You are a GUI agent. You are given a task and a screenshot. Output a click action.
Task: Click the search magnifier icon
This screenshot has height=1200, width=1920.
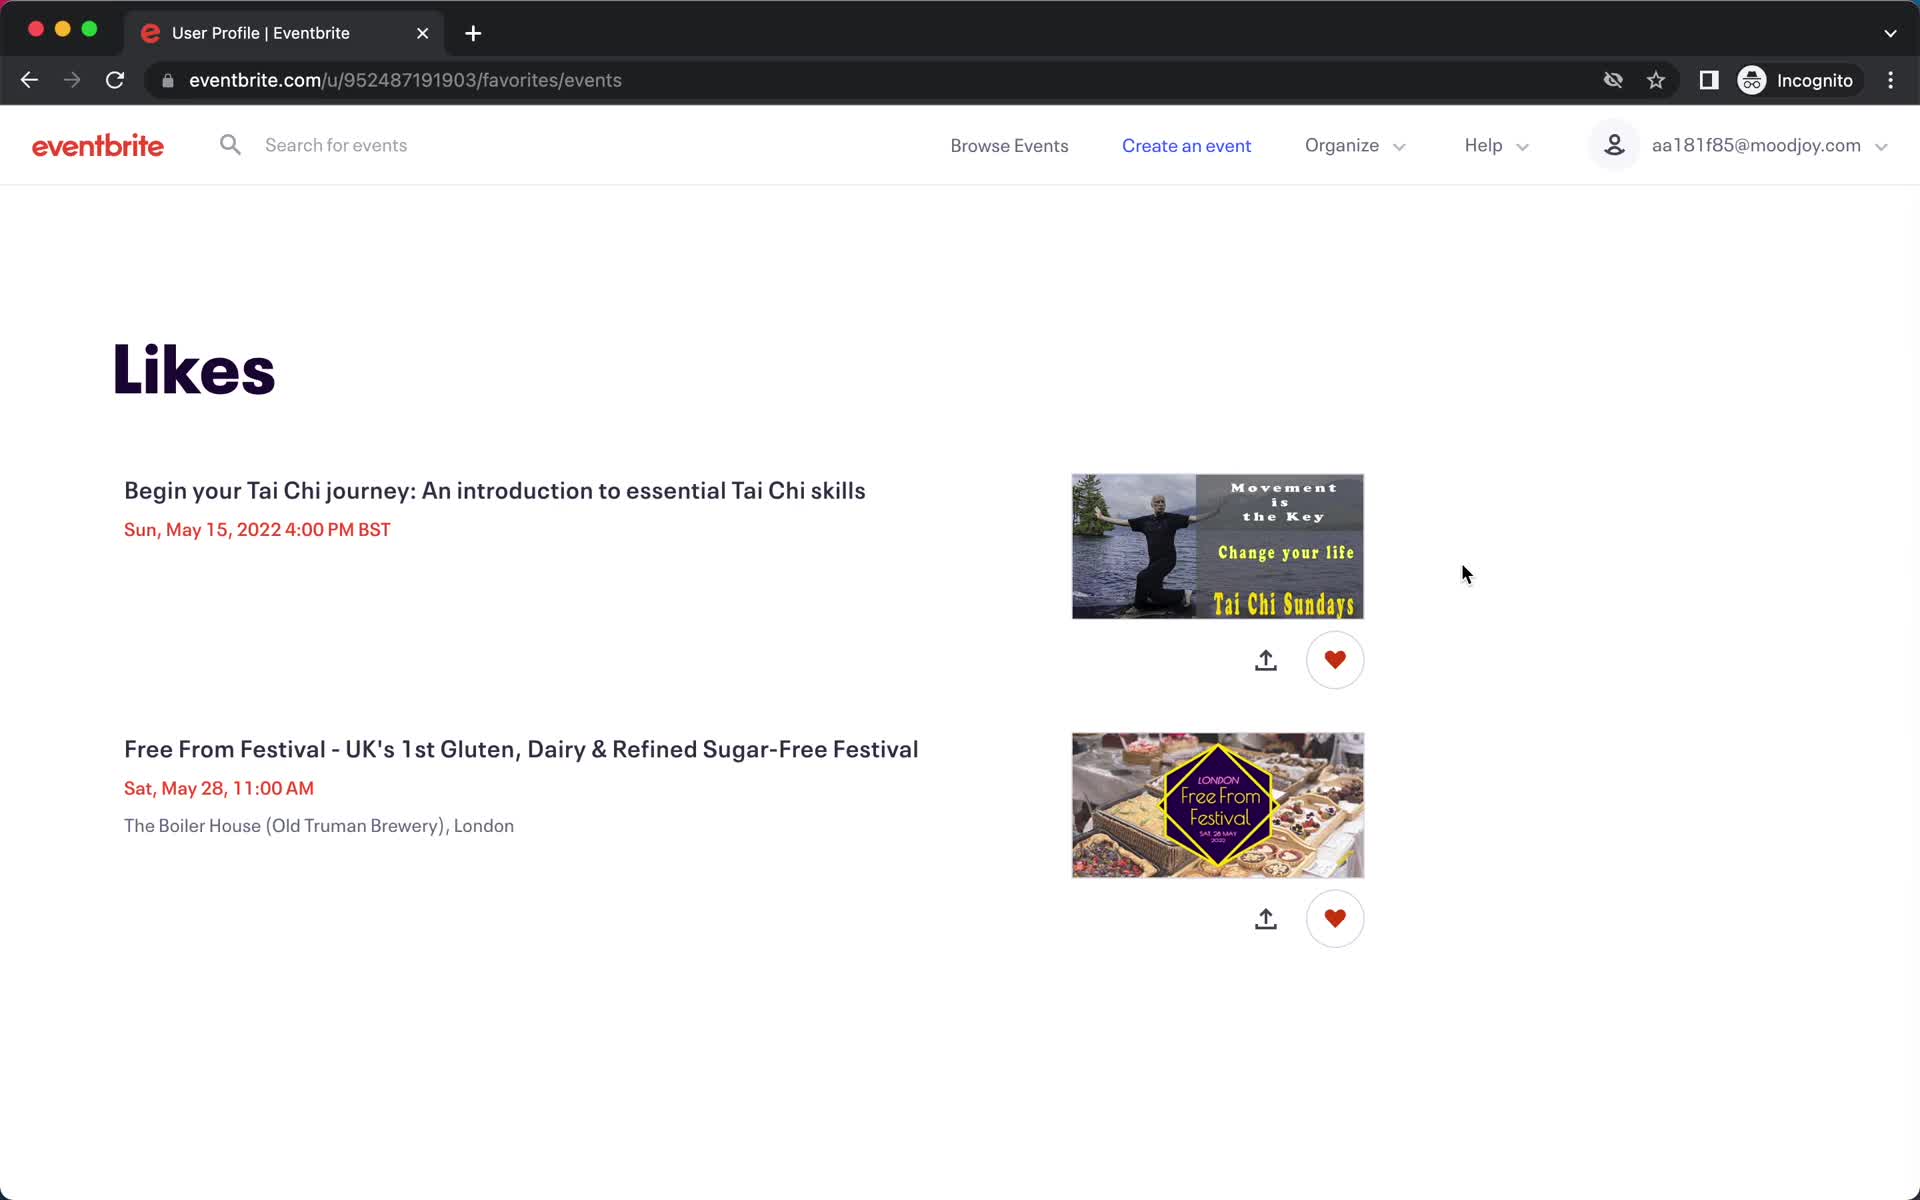point(229,145)
